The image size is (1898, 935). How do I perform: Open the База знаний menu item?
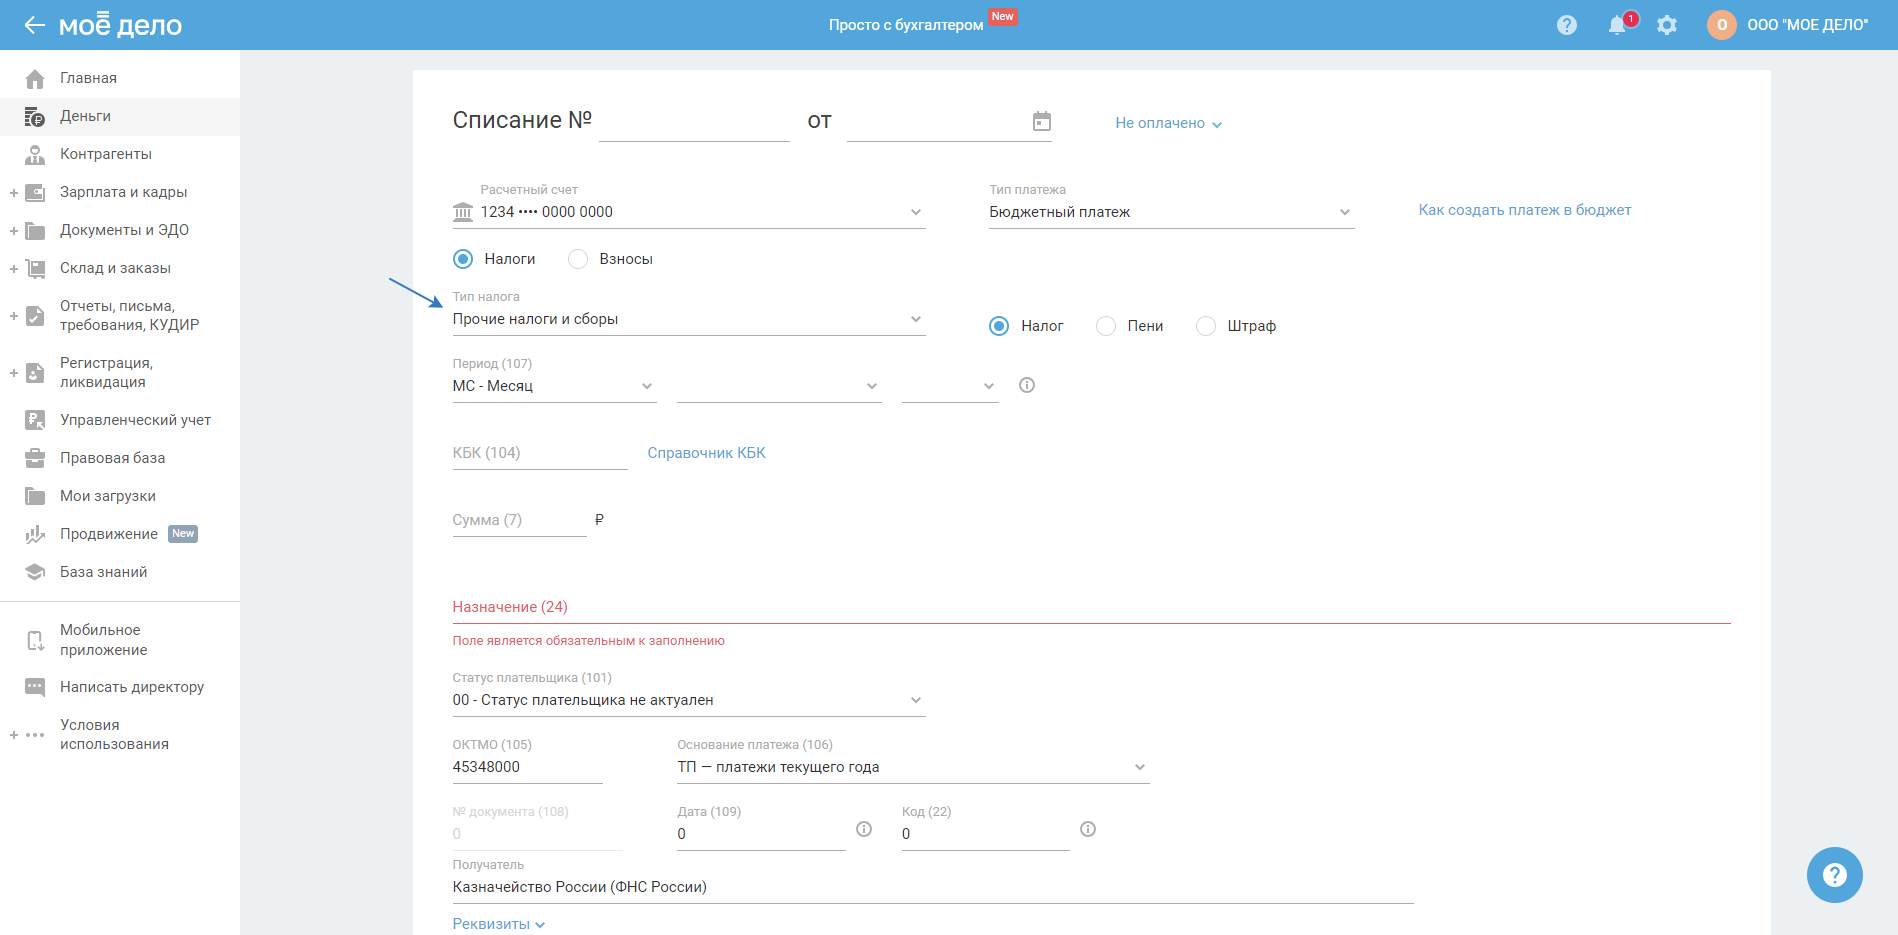pos(120,573)
